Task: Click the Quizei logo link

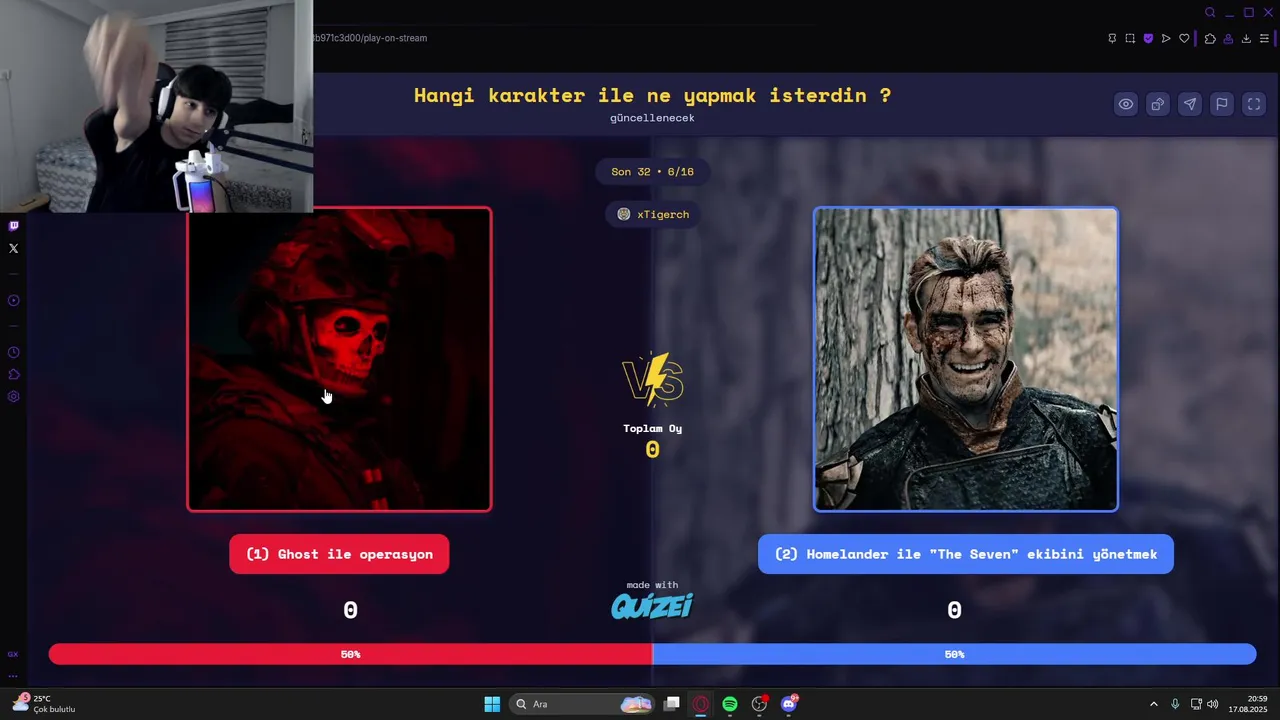Action: pos(652,605)
